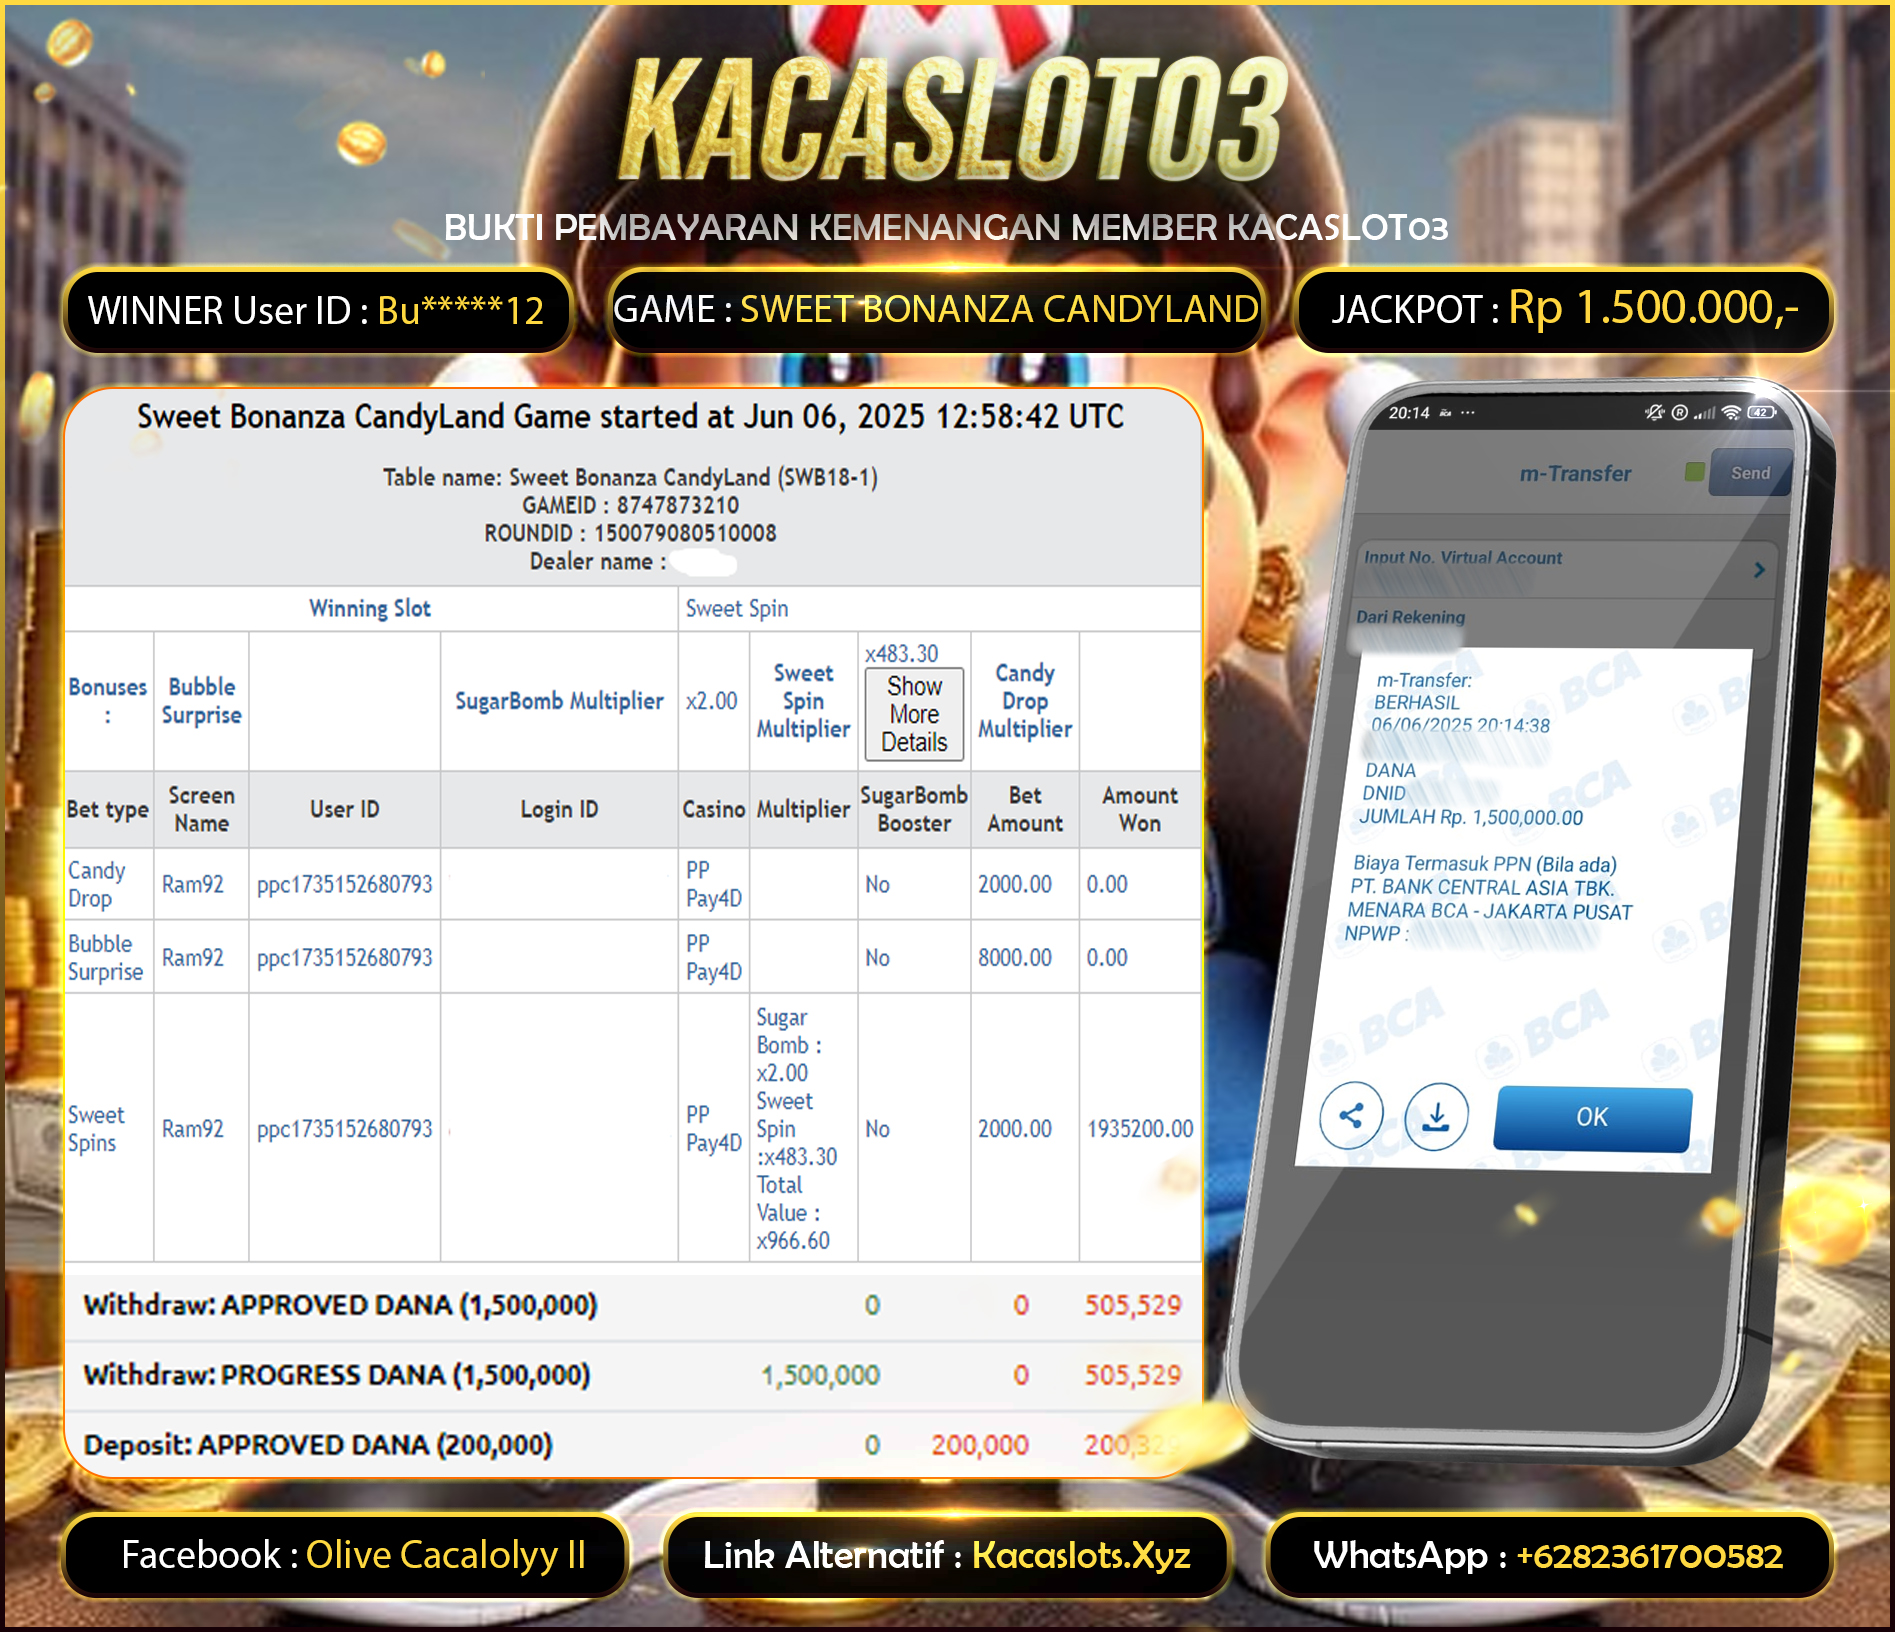Tap the Send button in m-Transfer header

1749,473
